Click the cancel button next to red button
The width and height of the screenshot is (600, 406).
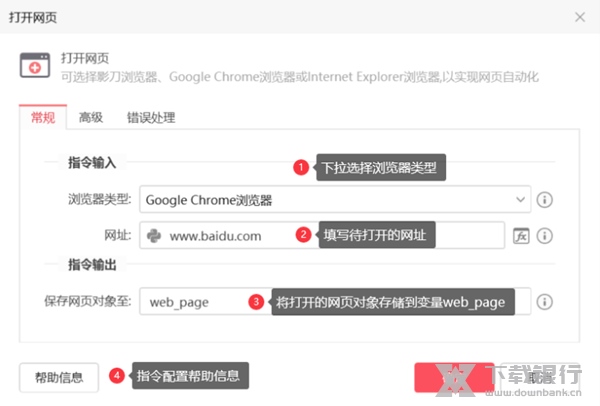[540, 377]
